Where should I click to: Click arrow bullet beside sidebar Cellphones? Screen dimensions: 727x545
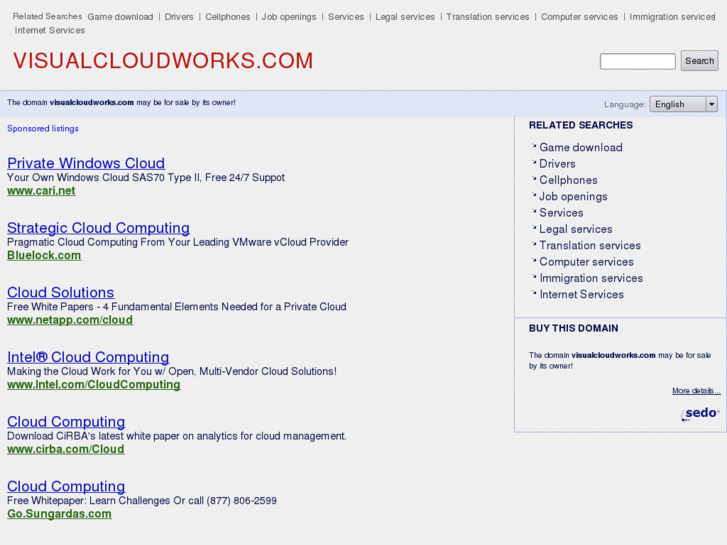(534, 178)
